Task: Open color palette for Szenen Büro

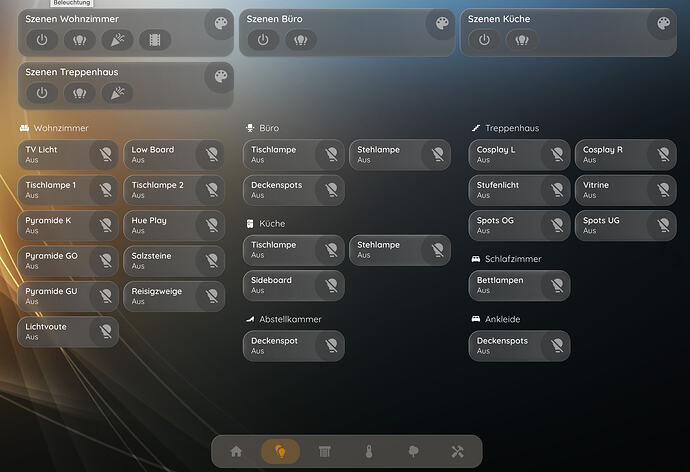Action: click(441, 23)
